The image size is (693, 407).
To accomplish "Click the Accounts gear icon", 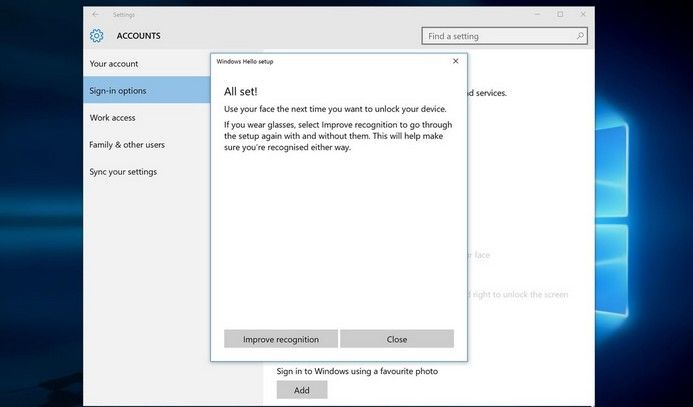I will click(x=96, y=36).
